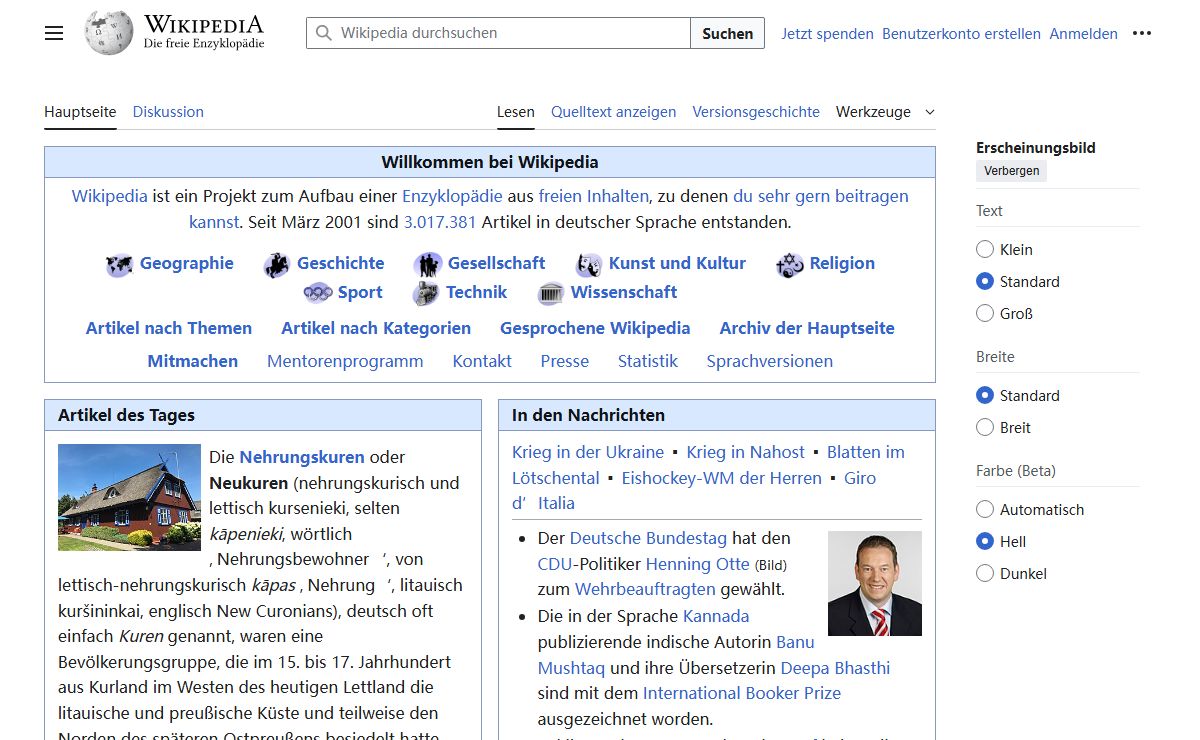Click the 3.017.381 article count link
This screenshot has width=1200, height=740.
[x=440, y=222]
